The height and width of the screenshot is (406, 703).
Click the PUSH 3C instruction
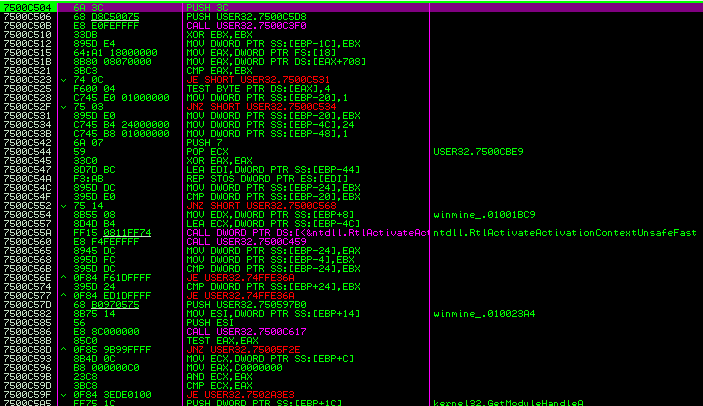pyautogui.click(x=207, y=8)
